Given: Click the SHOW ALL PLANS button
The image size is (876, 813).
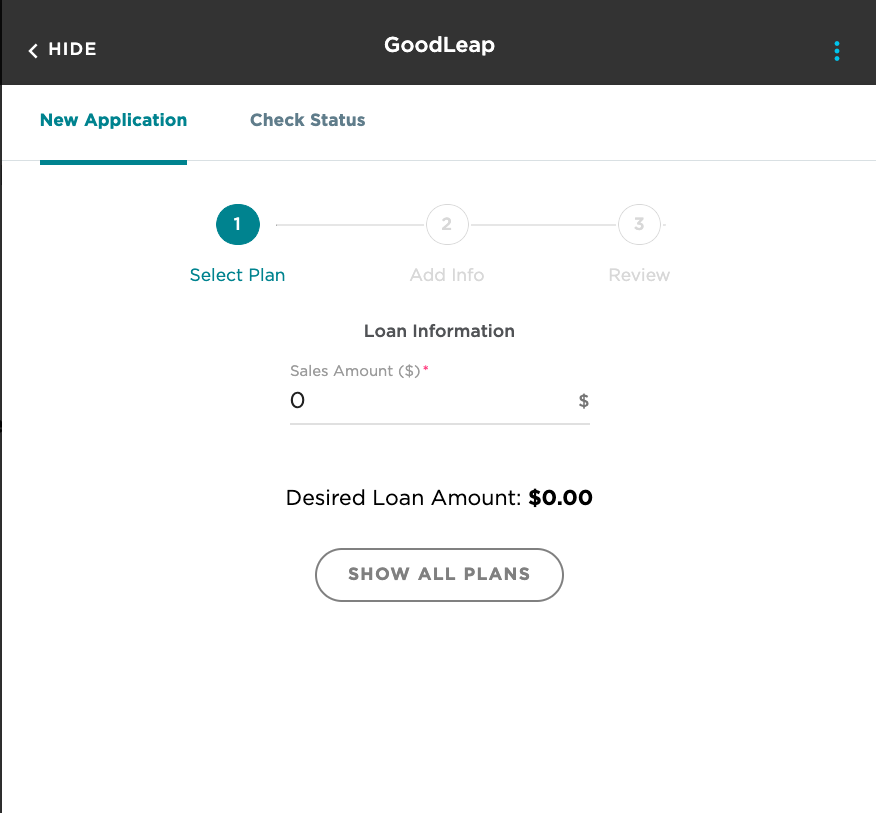Looking at the screenshot, I should (x=439, y=574).
